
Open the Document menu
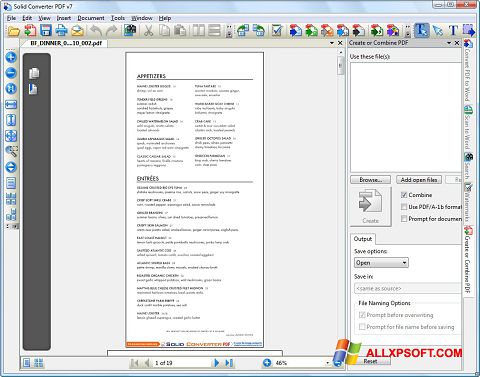91,18
